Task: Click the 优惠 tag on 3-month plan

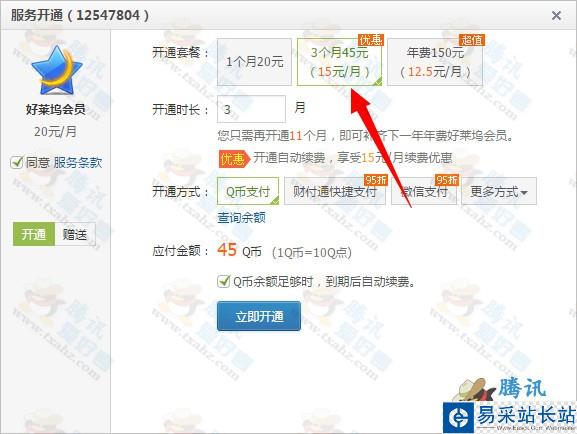Action: [371, 40]
